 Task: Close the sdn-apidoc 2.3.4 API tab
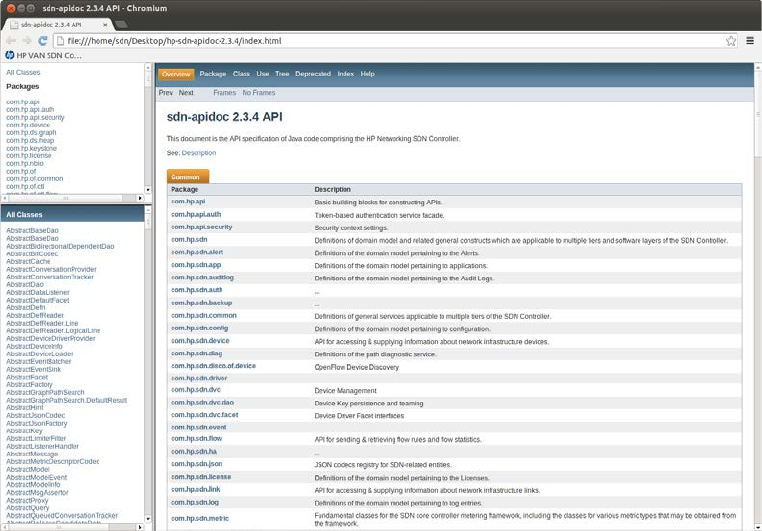coord(105,24)
